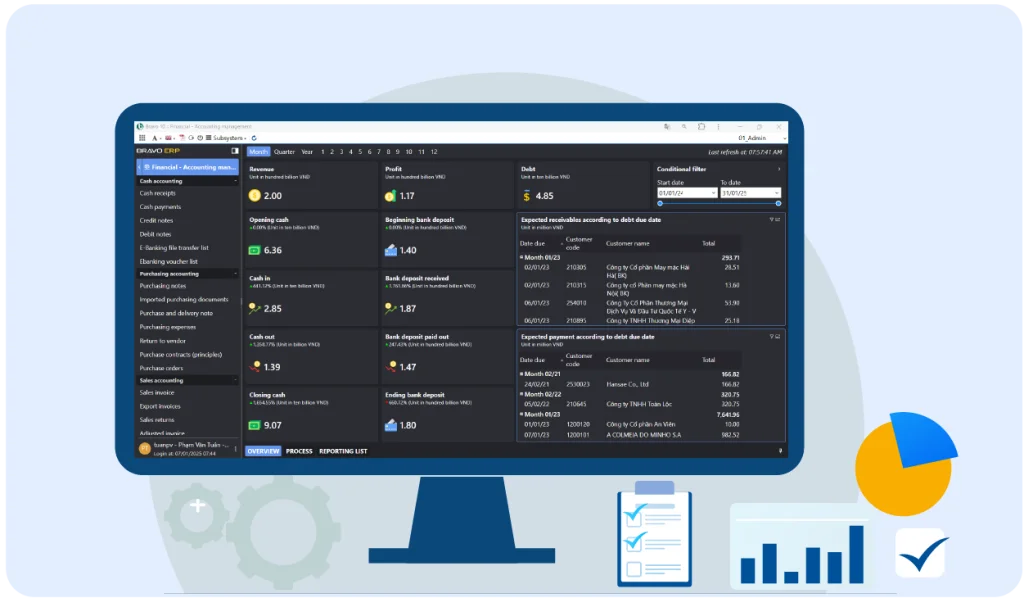
Task: Collapse the Cash accounting section
Action: [235, 181]
